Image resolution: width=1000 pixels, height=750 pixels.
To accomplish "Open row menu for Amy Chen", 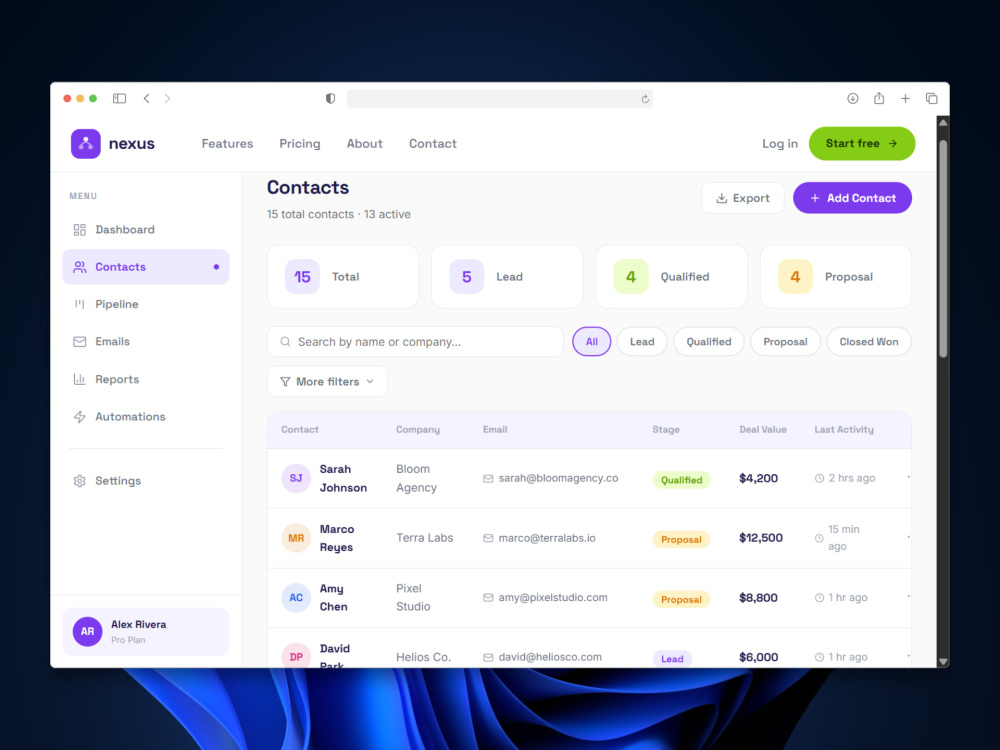I will pyautogui.click(x=908, y=597).
